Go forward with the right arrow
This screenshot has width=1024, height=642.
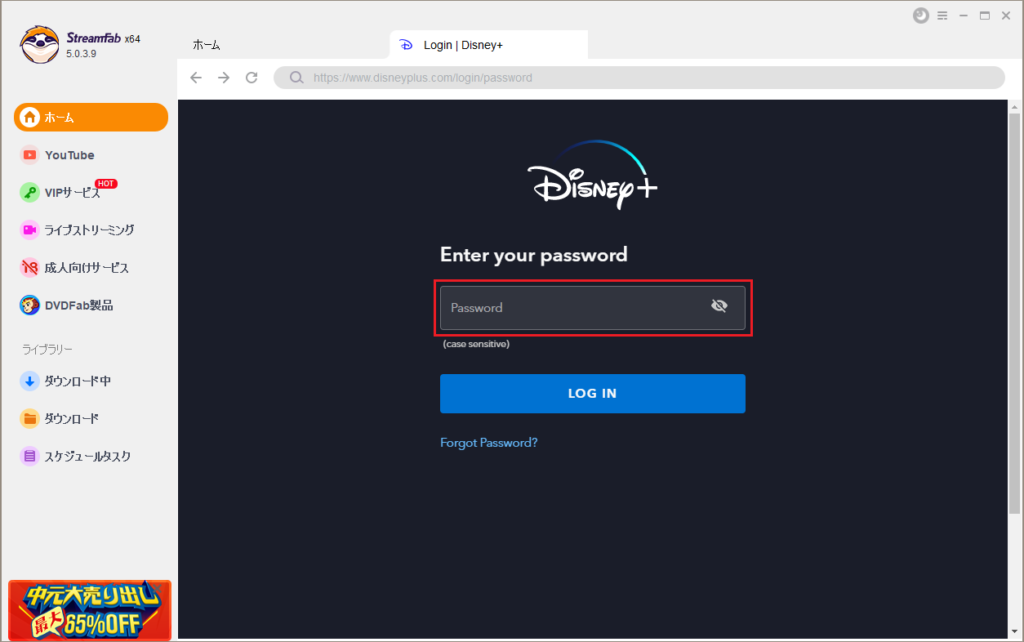click(223, 78)
